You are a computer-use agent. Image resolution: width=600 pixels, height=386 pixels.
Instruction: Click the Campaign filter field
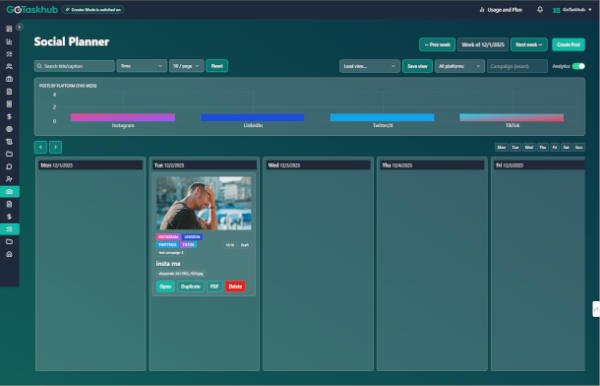517,66
